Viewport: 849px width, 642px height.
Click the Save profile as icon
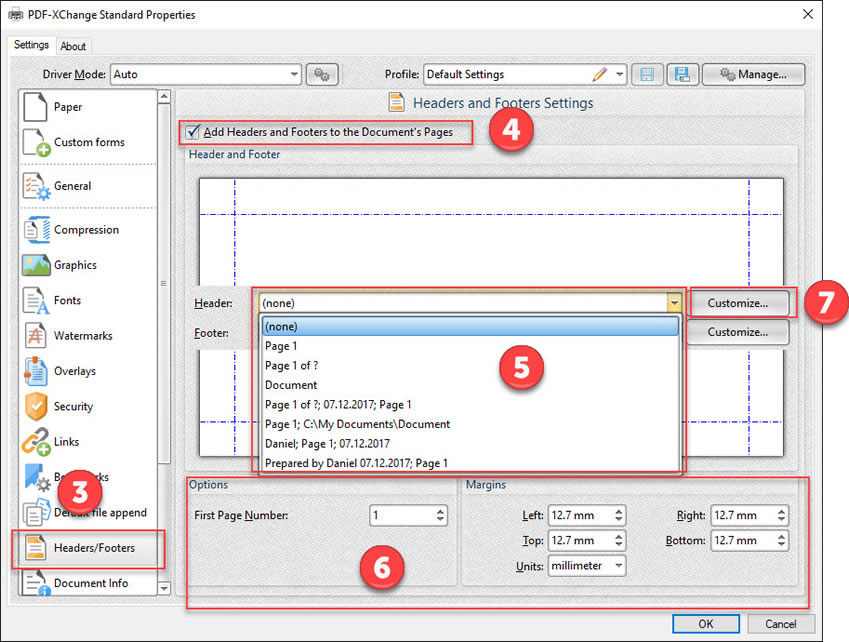pyautogui.click(x=682, y=74)
